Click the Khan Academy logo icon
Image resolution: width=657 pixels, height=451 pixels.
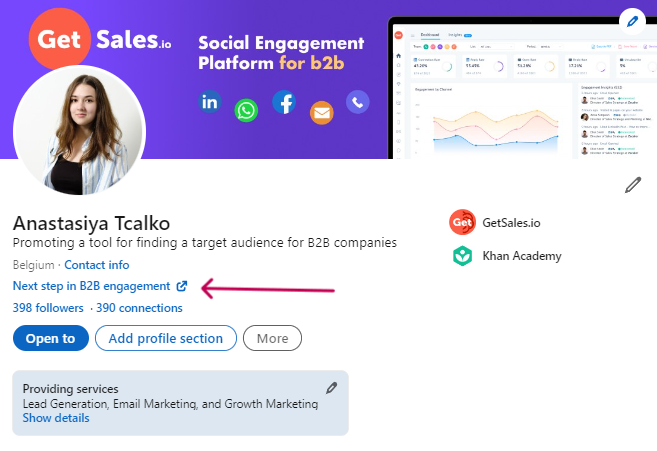click(x=461, y=256)
